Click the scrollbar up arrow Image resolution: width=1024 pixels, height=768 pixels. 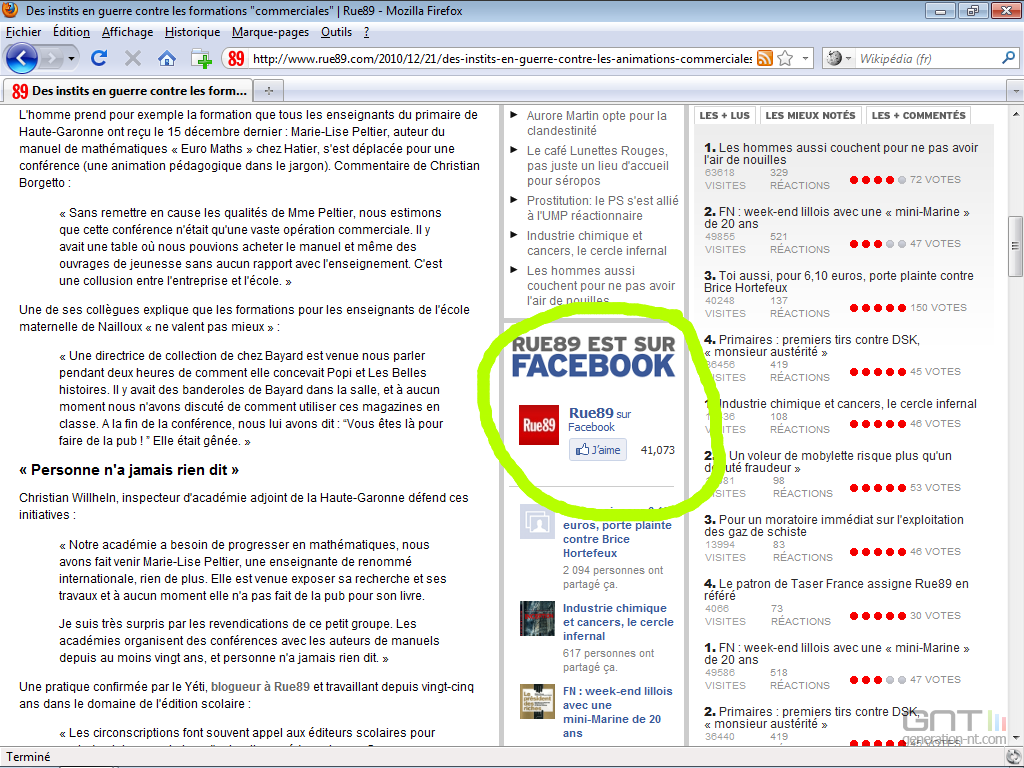click(1016, 114)
